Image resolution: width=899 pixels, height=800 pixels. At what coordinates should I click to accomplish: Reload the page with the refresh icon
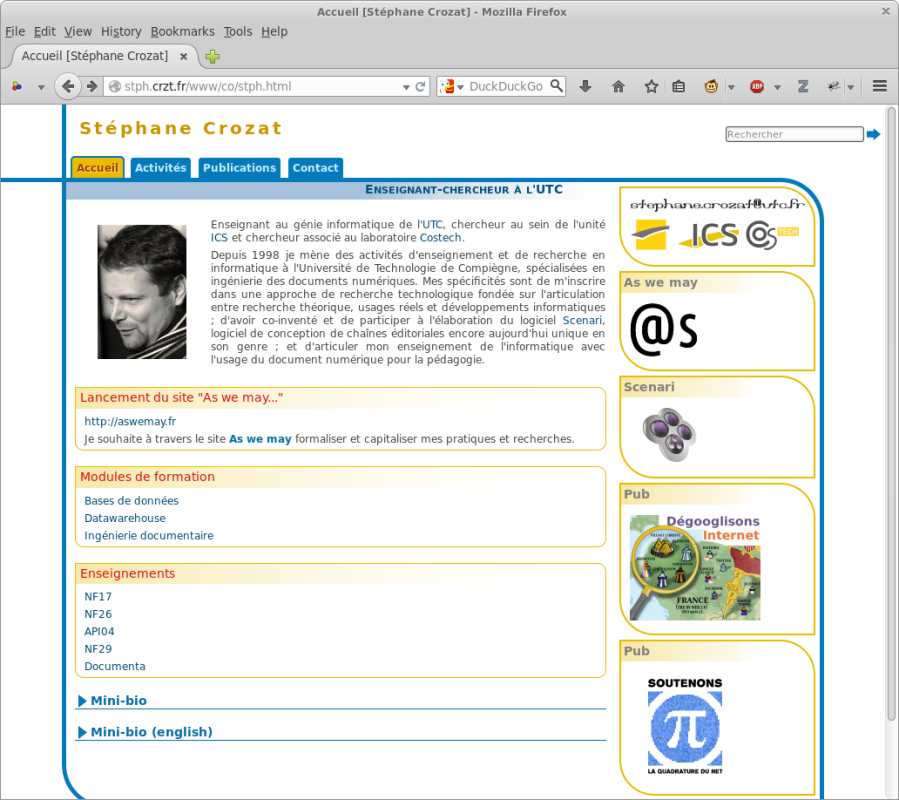coord(420,87)
